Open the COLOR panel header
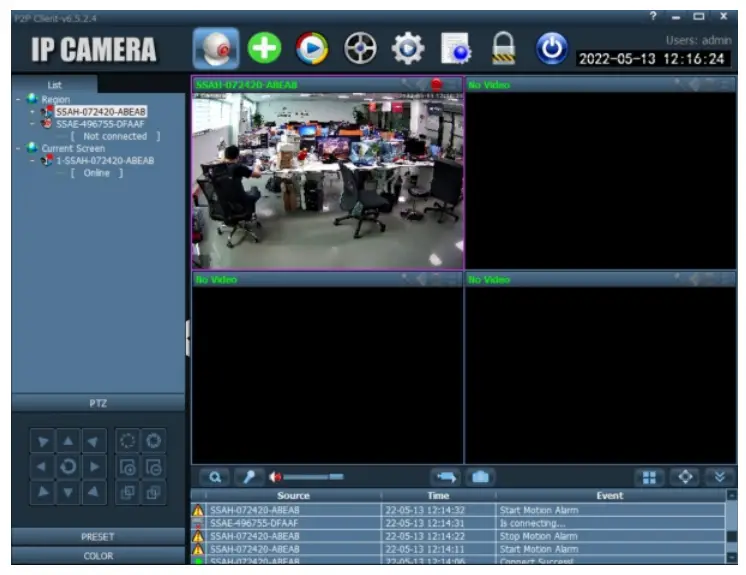The width and height of the screenshot is (746, 575). point(98,556)
